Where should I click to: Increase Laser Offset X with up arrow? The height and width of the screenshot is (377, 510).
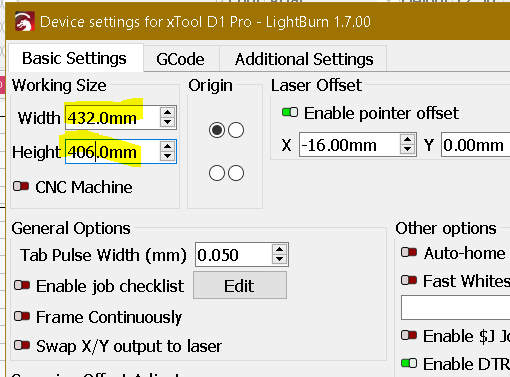tap(407, 139)
